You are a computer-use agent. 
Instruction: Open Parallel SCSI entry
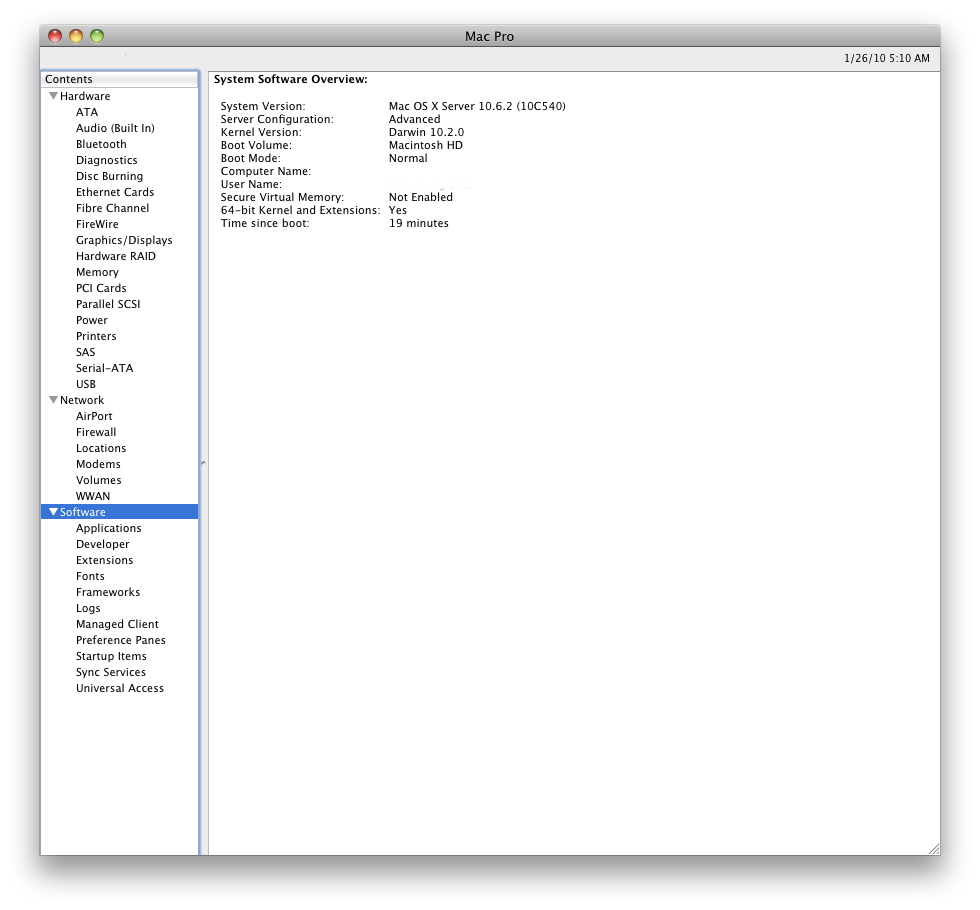point(108,304)
